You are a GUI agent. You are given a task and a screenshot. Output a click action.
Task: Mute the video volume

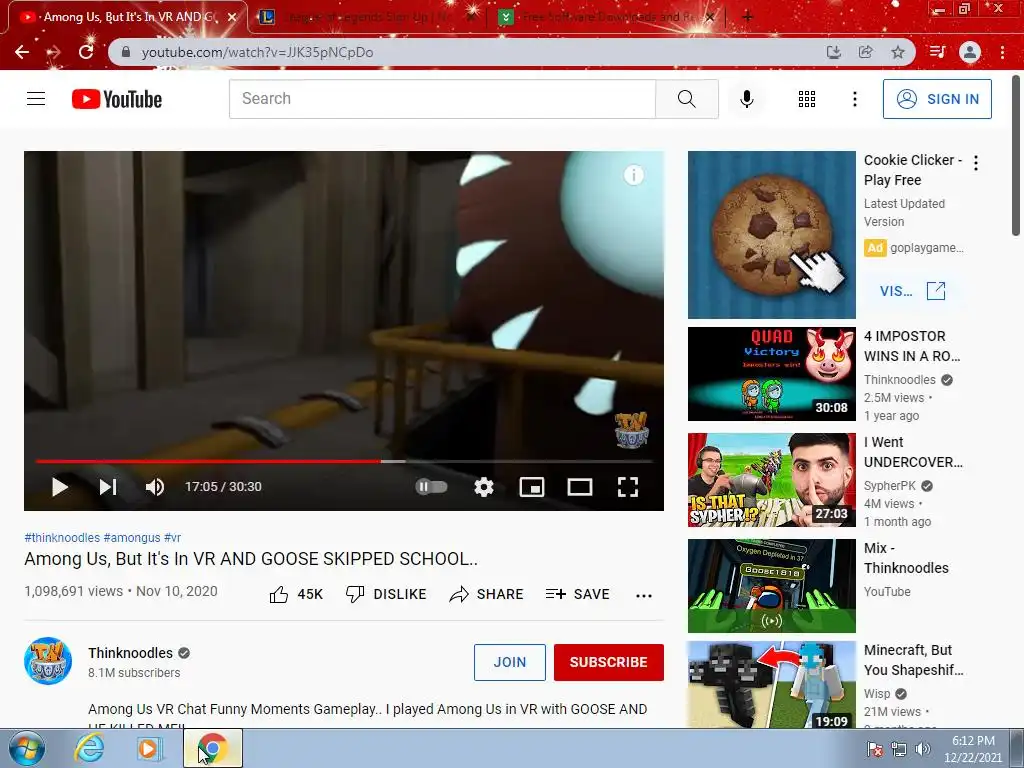(x=155, y=487)
